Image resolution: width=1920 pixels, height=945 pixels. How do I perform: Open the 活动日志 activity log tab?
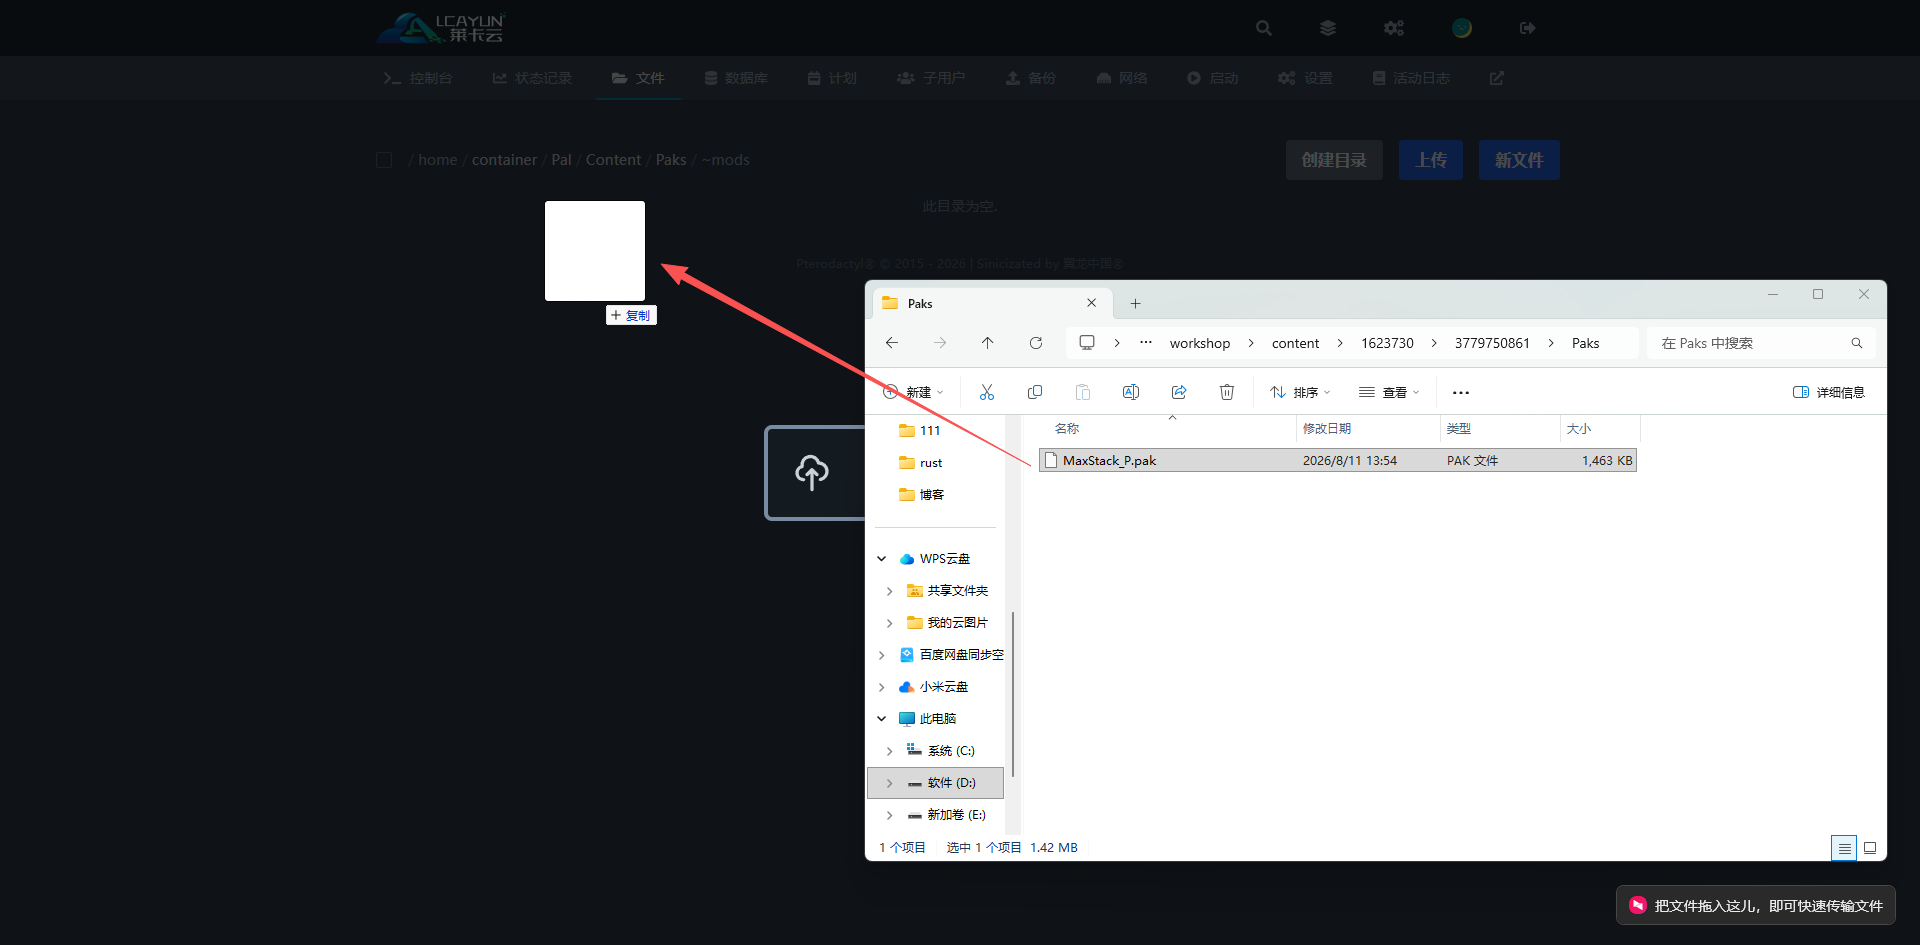1411,78
